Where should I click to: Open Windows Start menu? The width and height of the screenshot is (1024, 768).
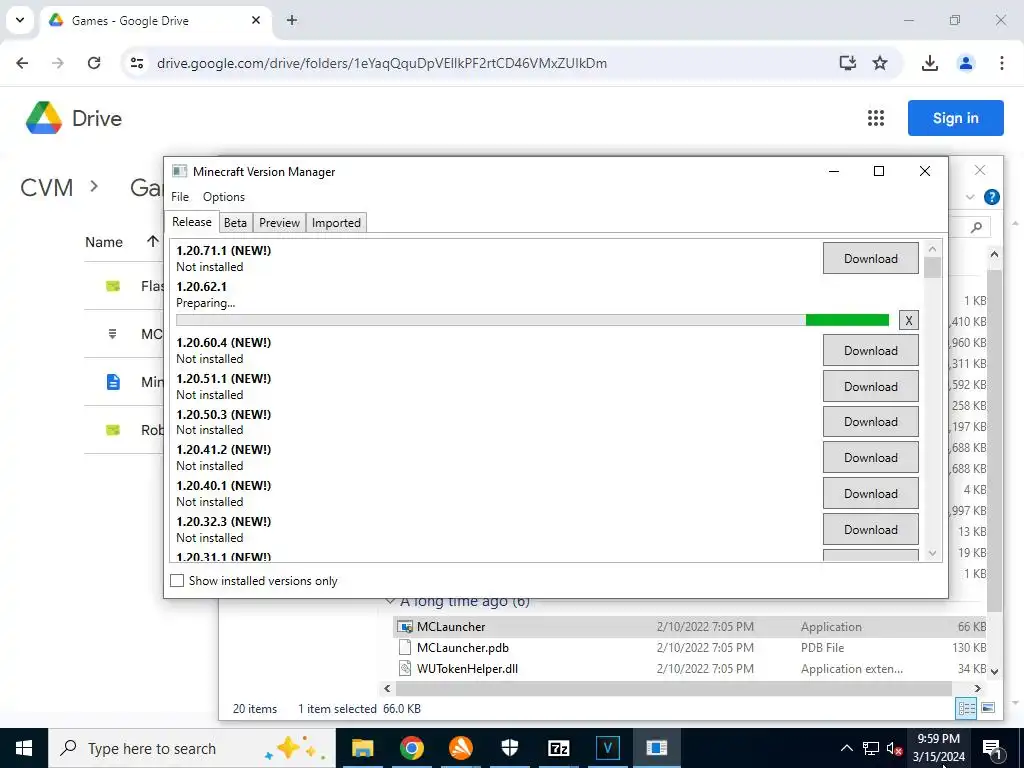tap(24, 748)
